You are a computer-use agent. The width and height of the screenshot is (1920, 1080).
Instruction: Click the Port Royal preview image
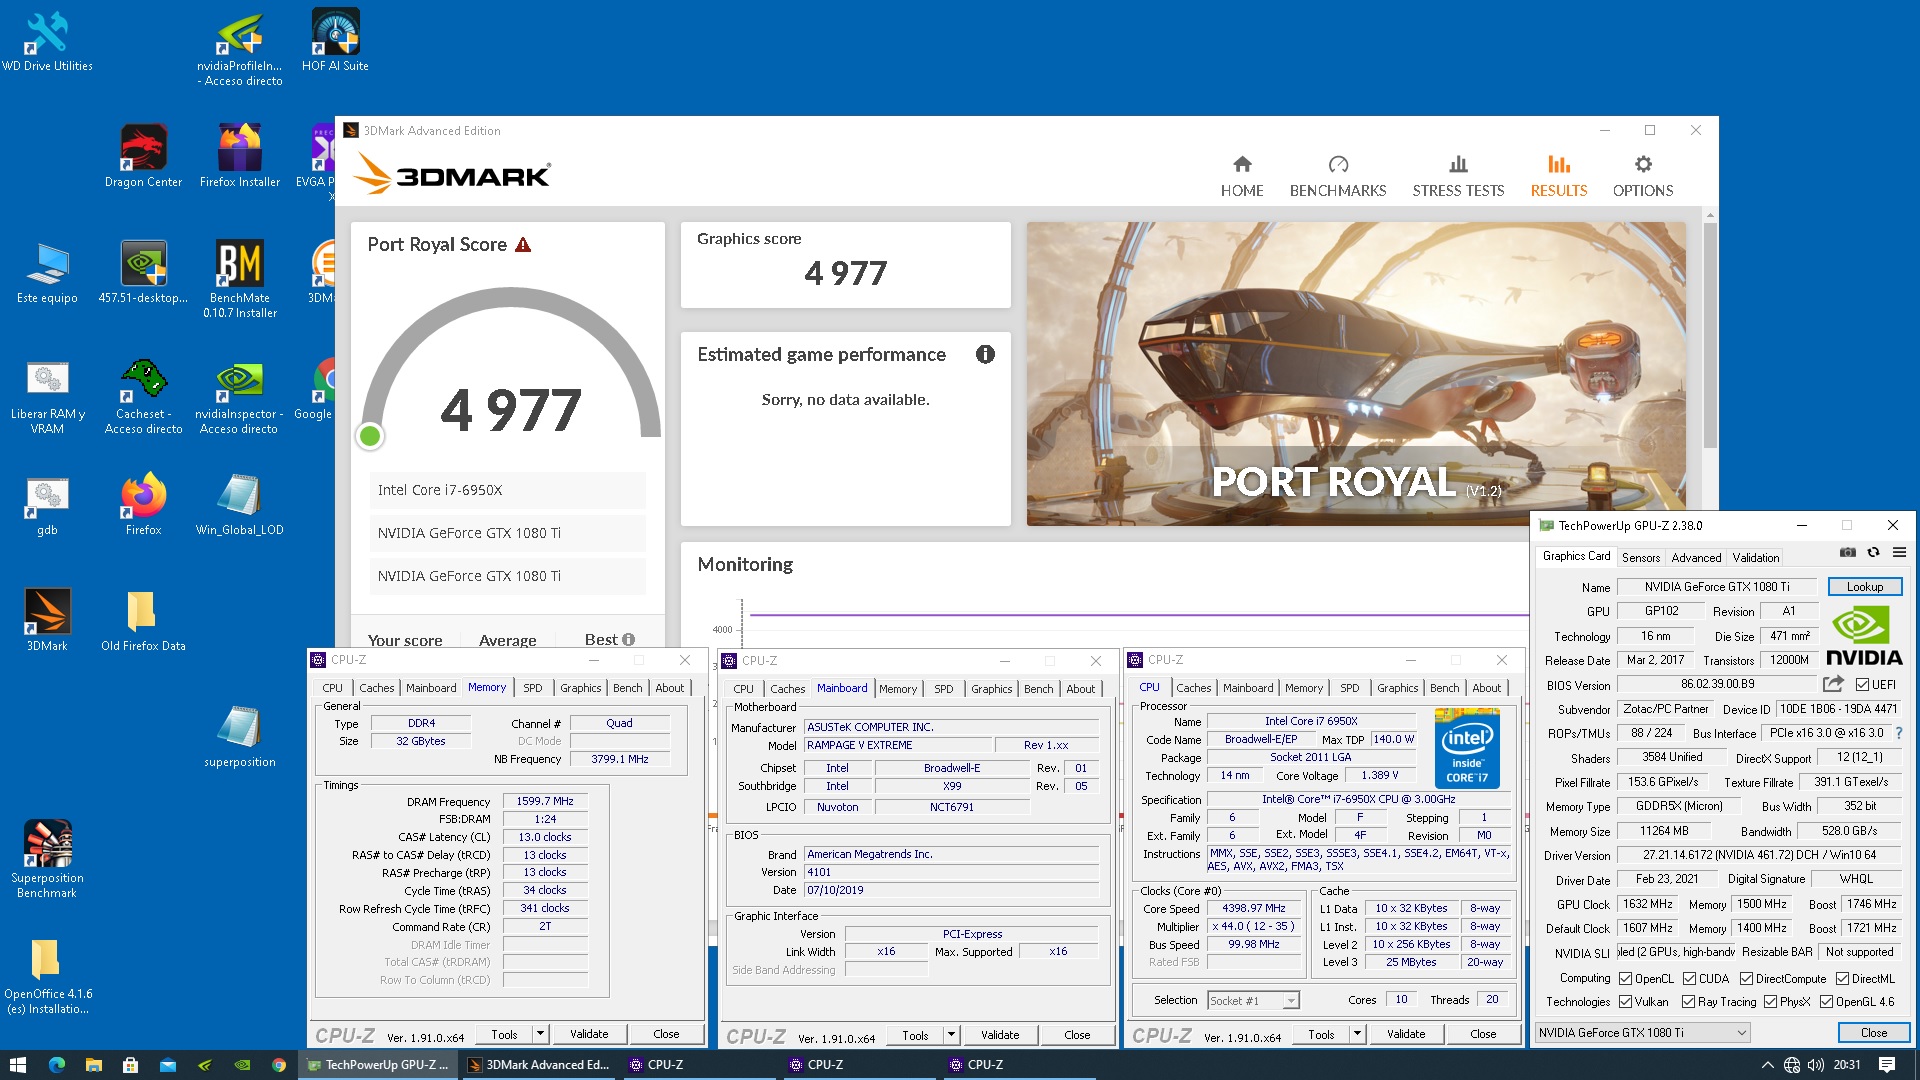pyautogui.click(x=1355, y=374)
